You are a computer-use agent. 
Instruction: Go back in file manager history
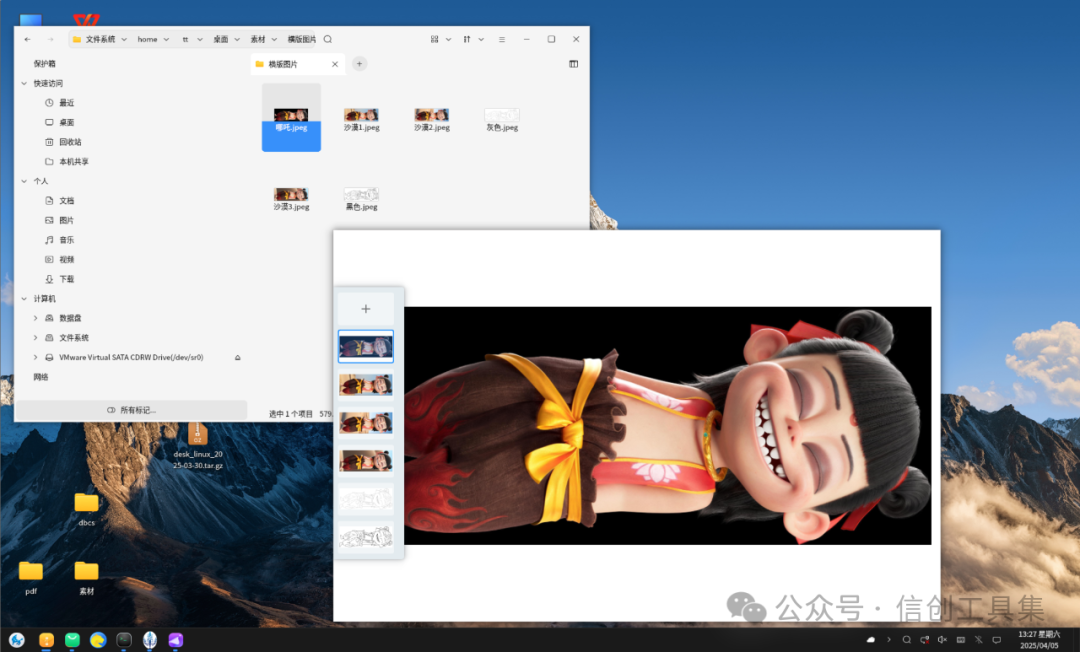tap(28, 39)
